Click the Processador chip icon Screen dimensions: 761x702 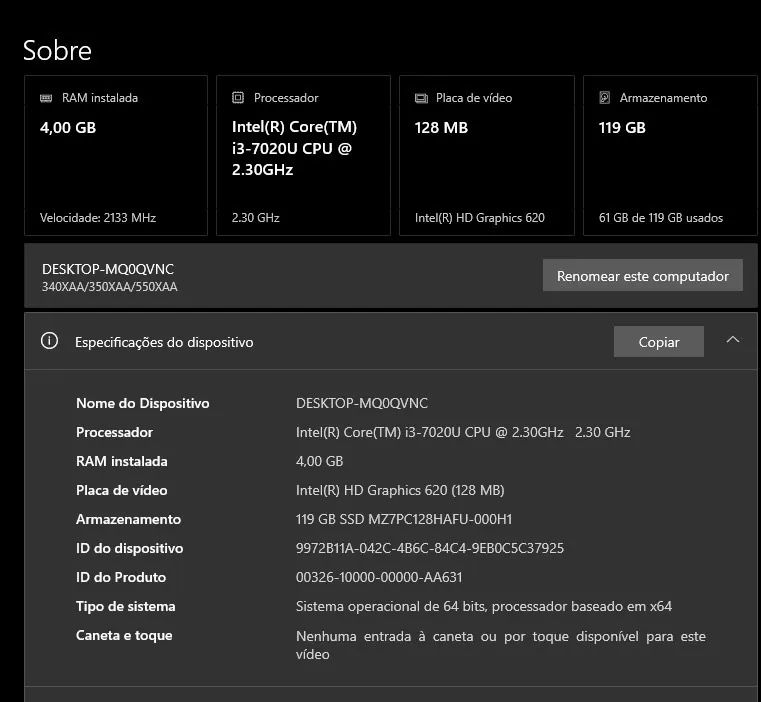point(238,98)
